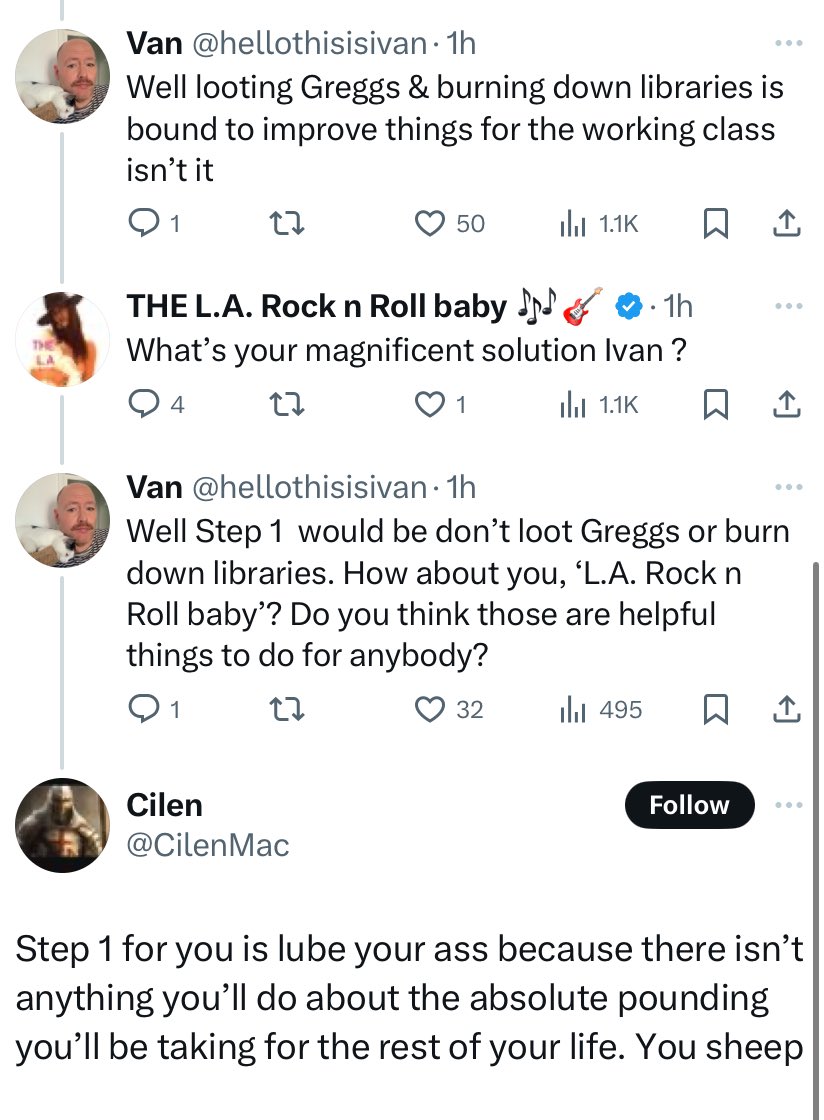Open Cilen's knight profile picture
The width and height of the screenshot is (824, 1120).
(x=61, y=825)
